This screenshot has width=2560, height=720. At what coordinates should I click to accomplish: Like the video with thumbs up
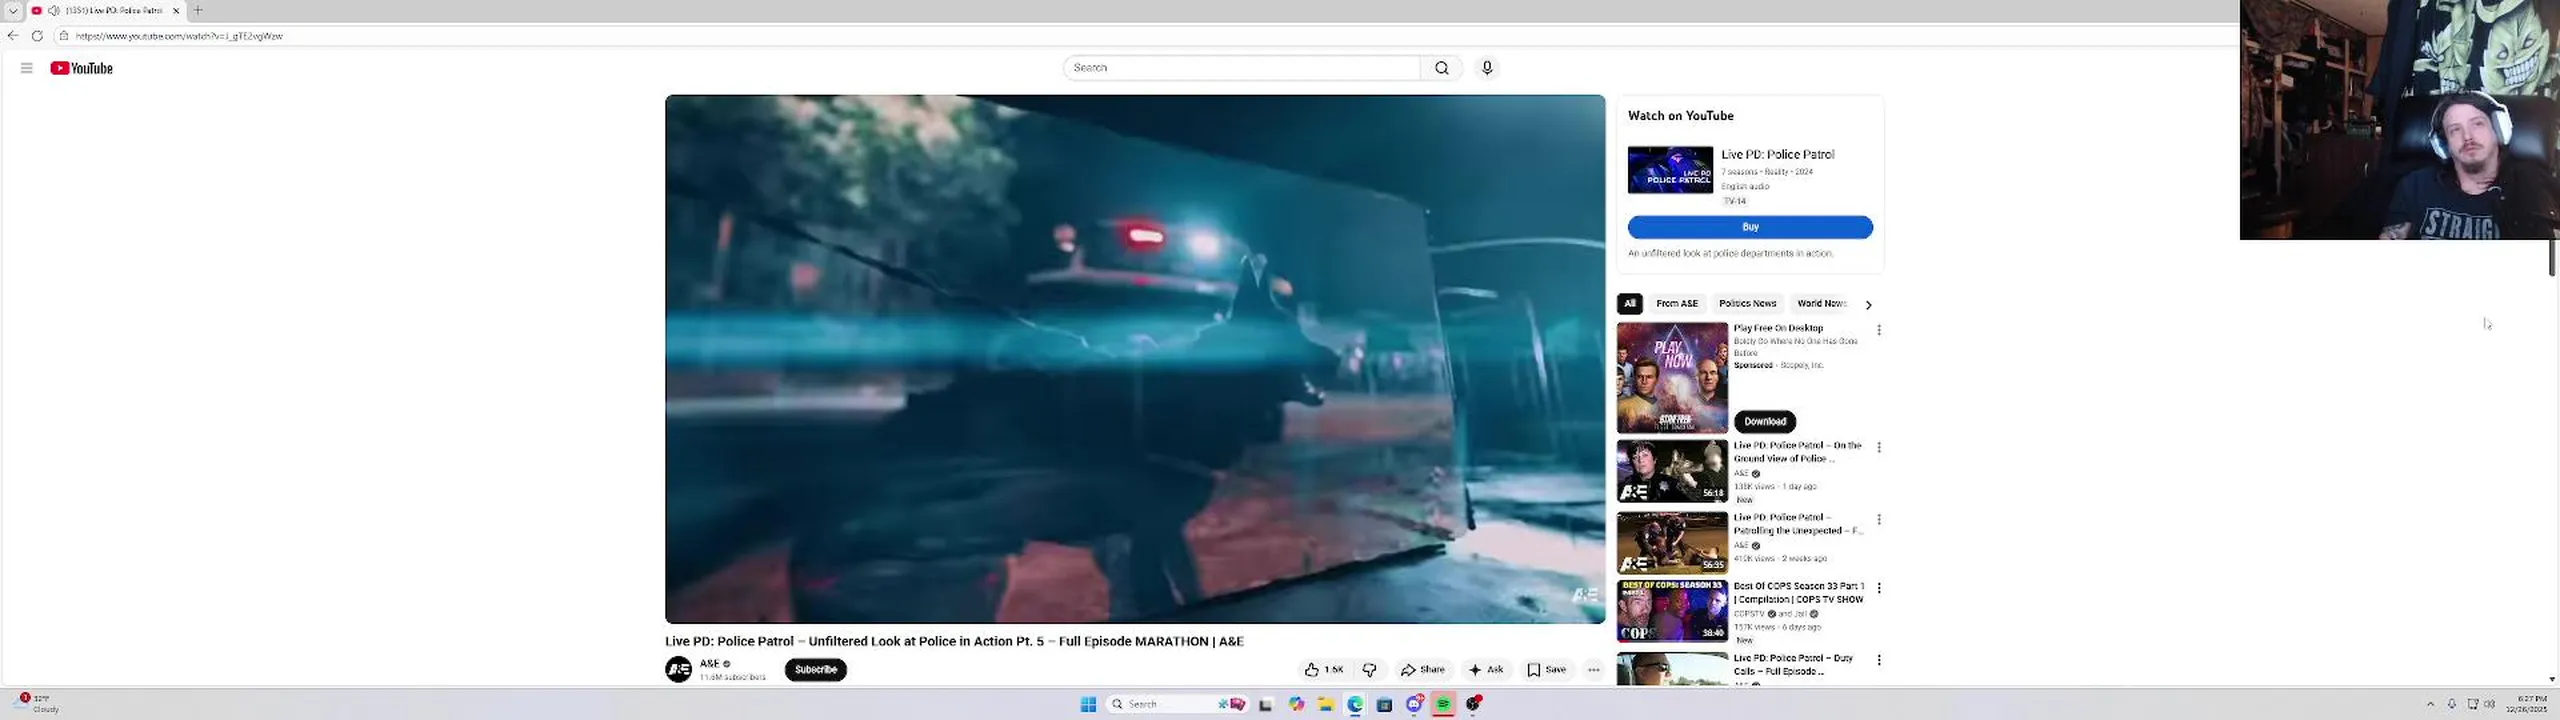point(1323,670)
